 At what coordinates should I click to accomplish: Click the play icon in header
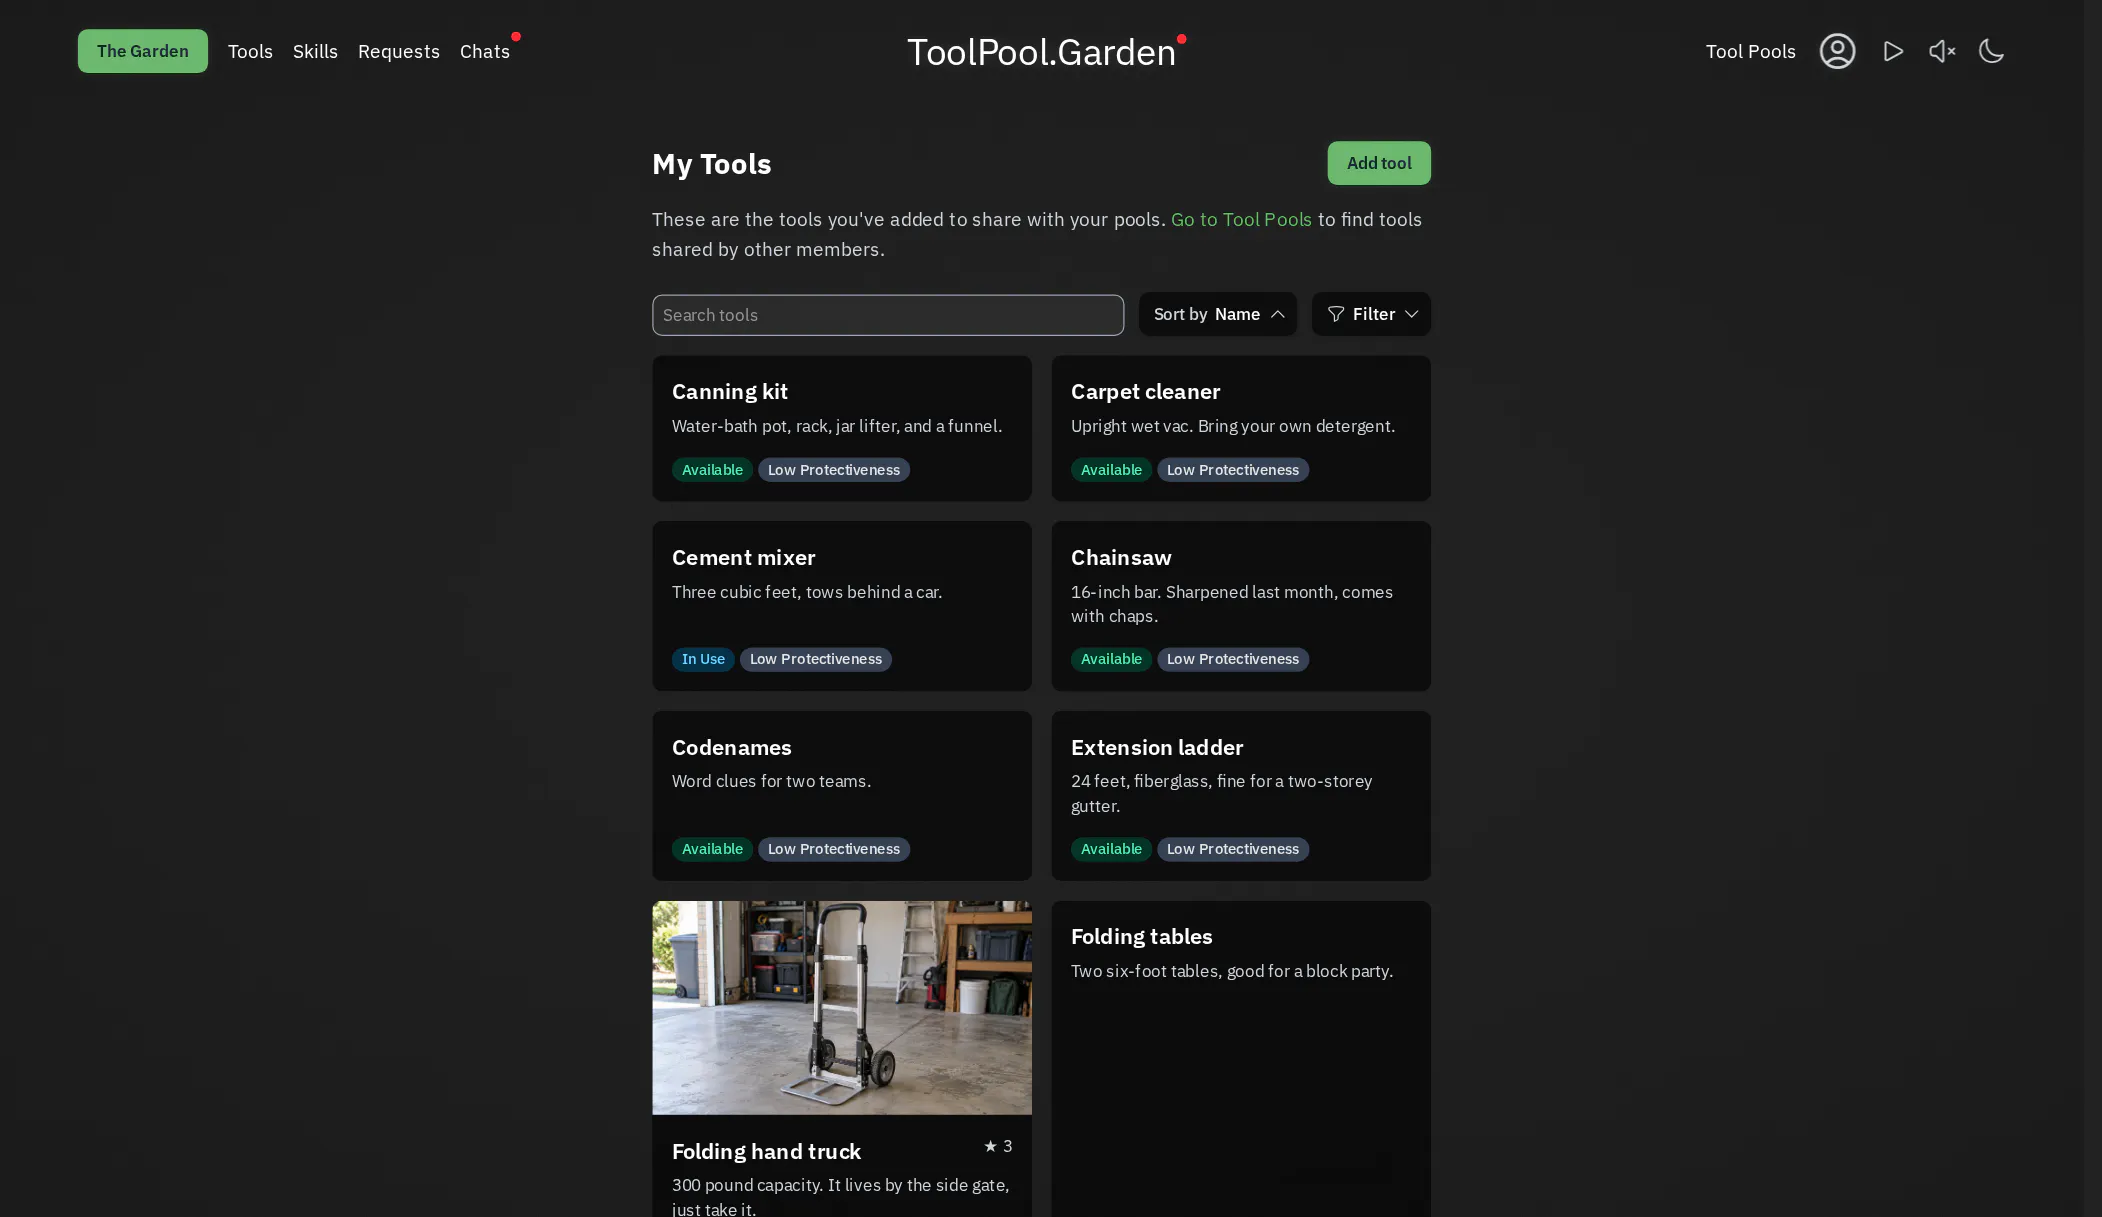[1893, 51]
